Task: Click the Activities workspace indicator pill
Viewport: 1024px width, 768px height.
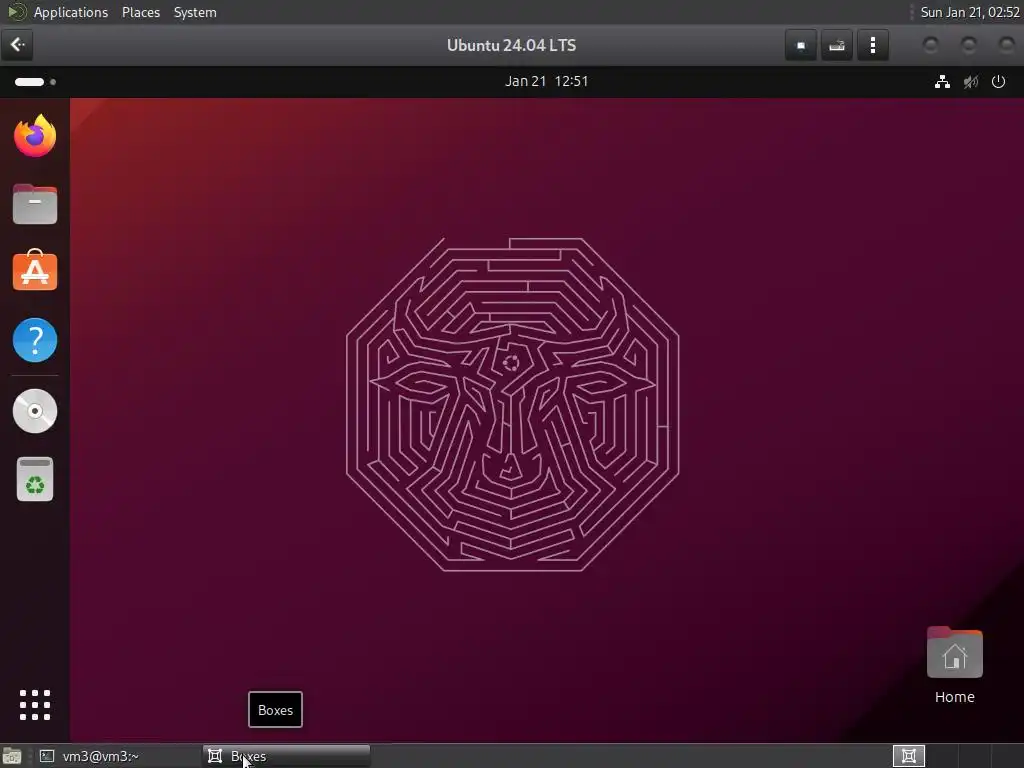Action: tap(35, 82)
